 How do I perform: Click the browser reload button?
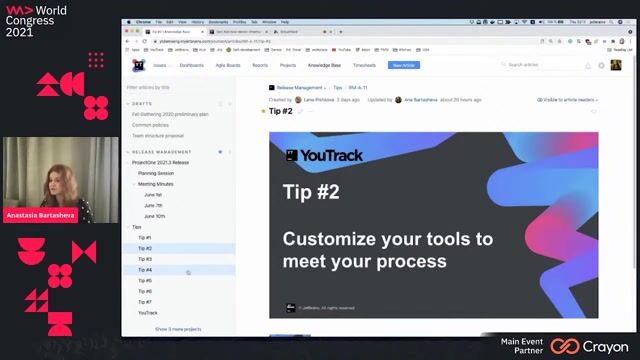tap(144, 41)
